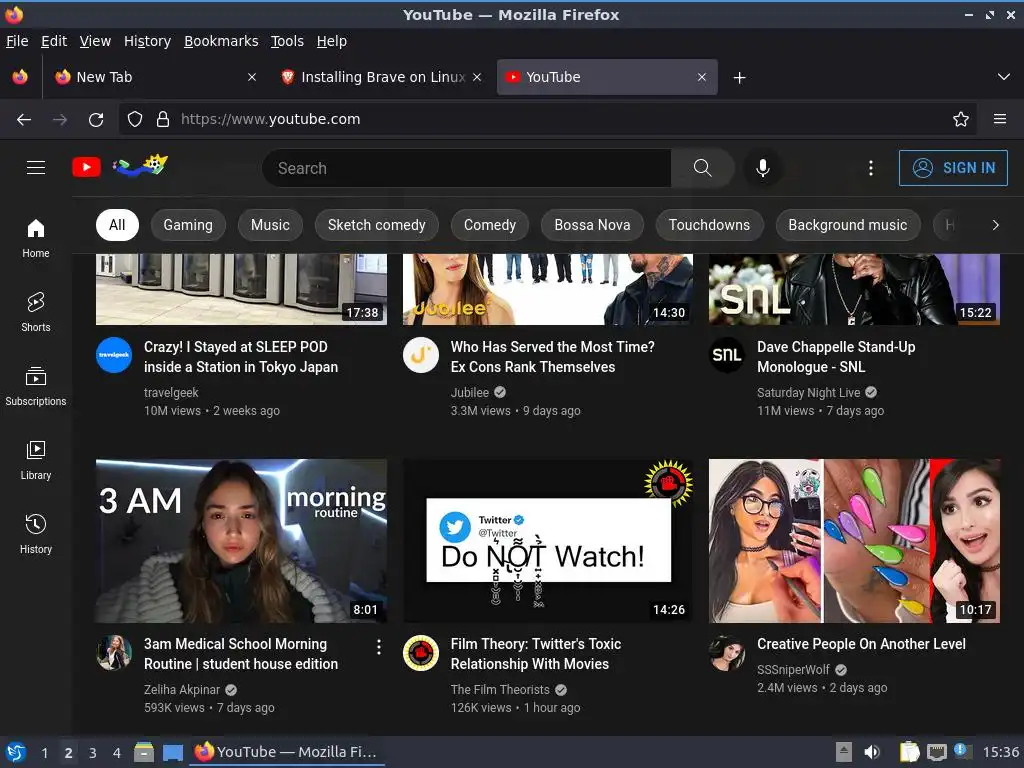Open travelgeek channel avatar
Image resolution: width=1024 pixels, height=768 pixels.
click(x=114, y=355)
